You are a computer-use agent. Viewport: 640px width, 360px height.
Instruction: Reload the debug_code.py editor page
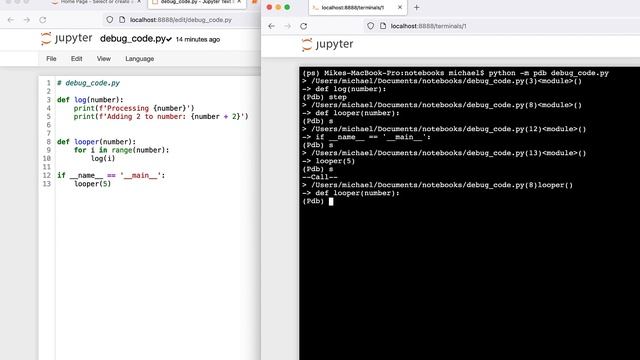click(x=42, y=20)
